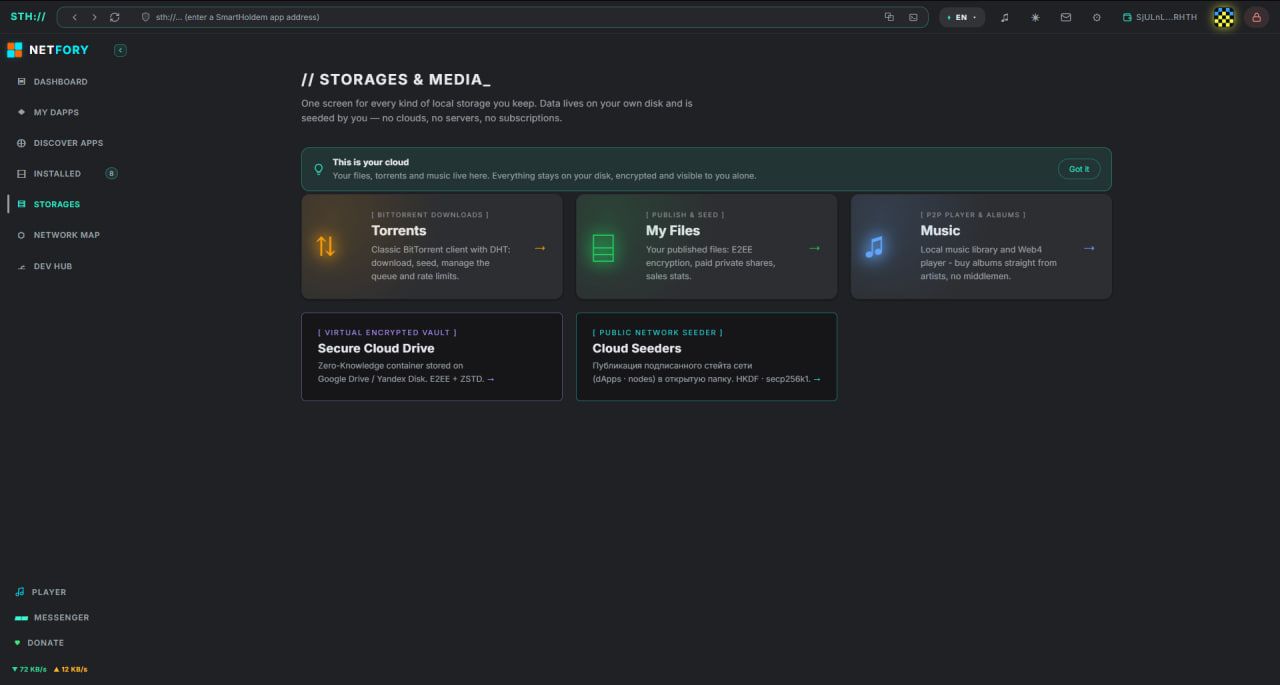Open Network Map in the sidebar

59,235
